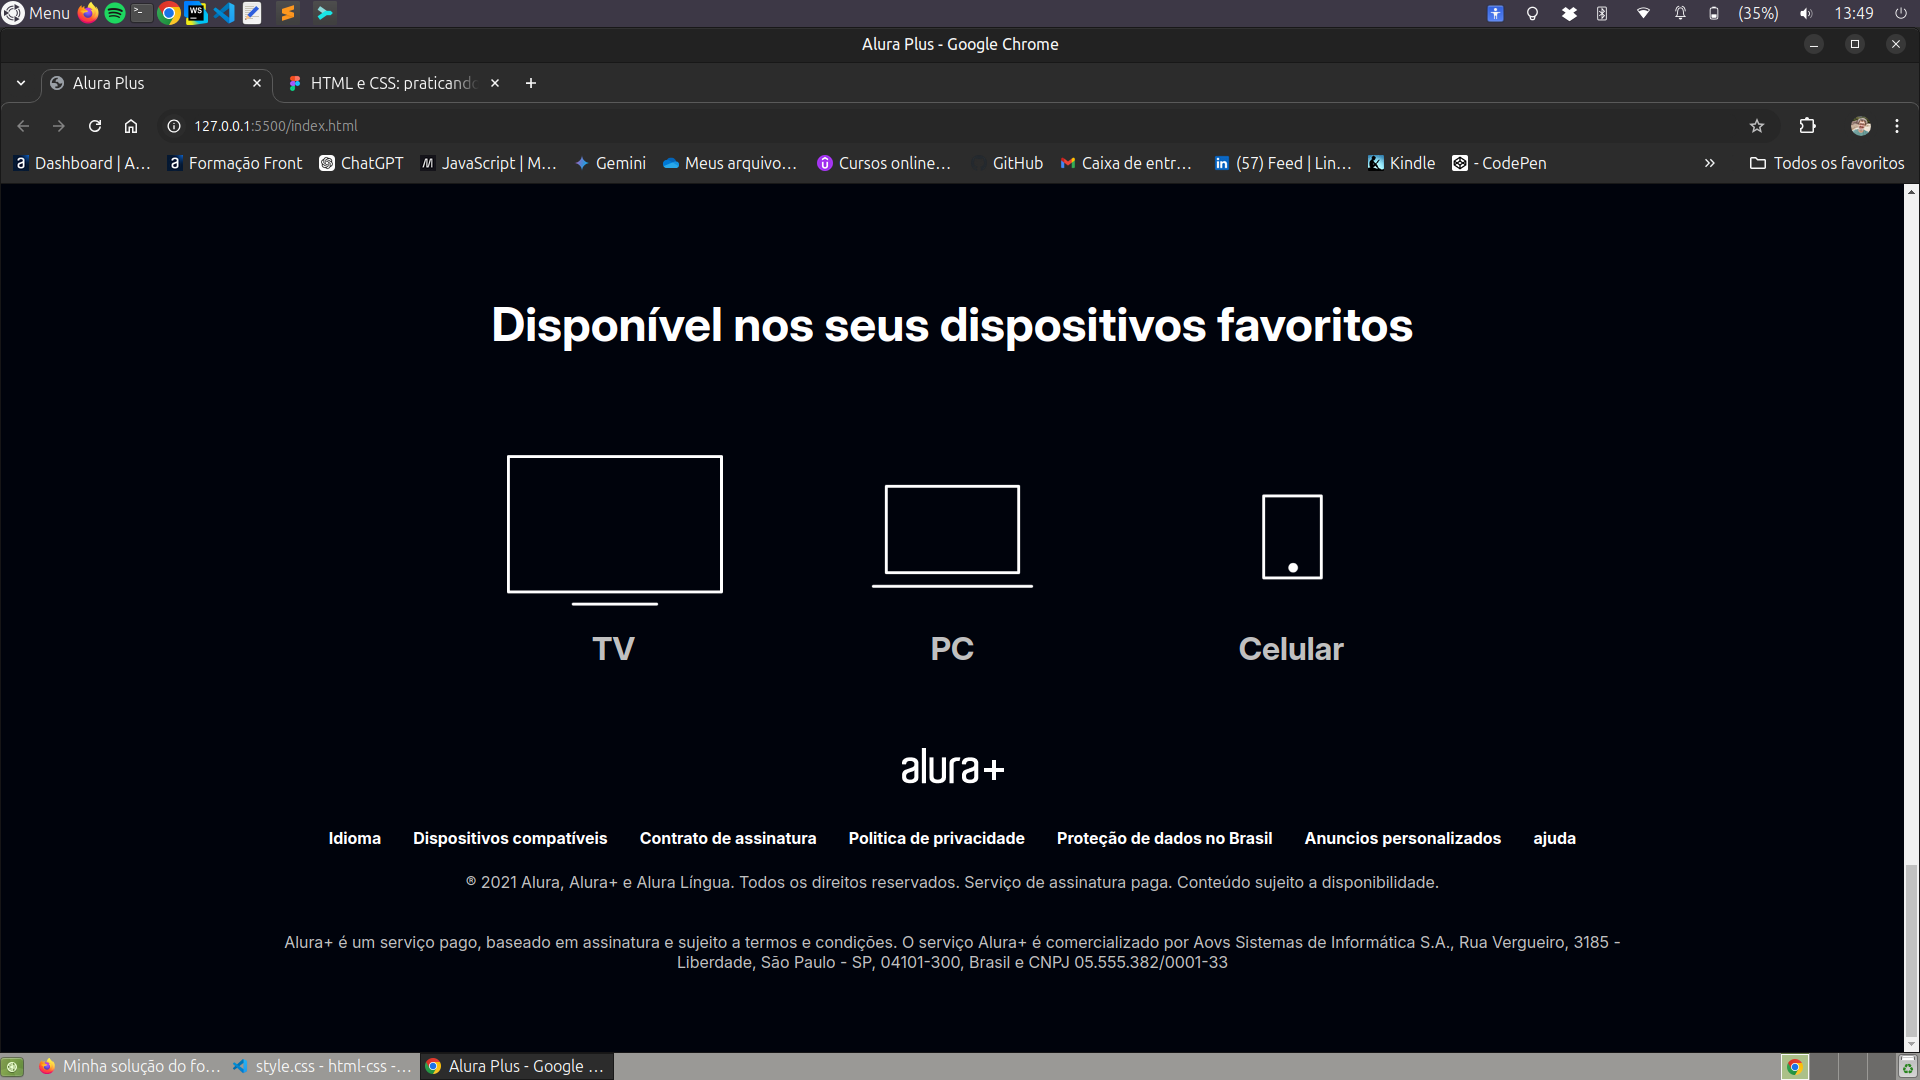Open the Formação Front bookmark
The width and height of the screenshot is (1920, 1080).
tap(235, 163)
